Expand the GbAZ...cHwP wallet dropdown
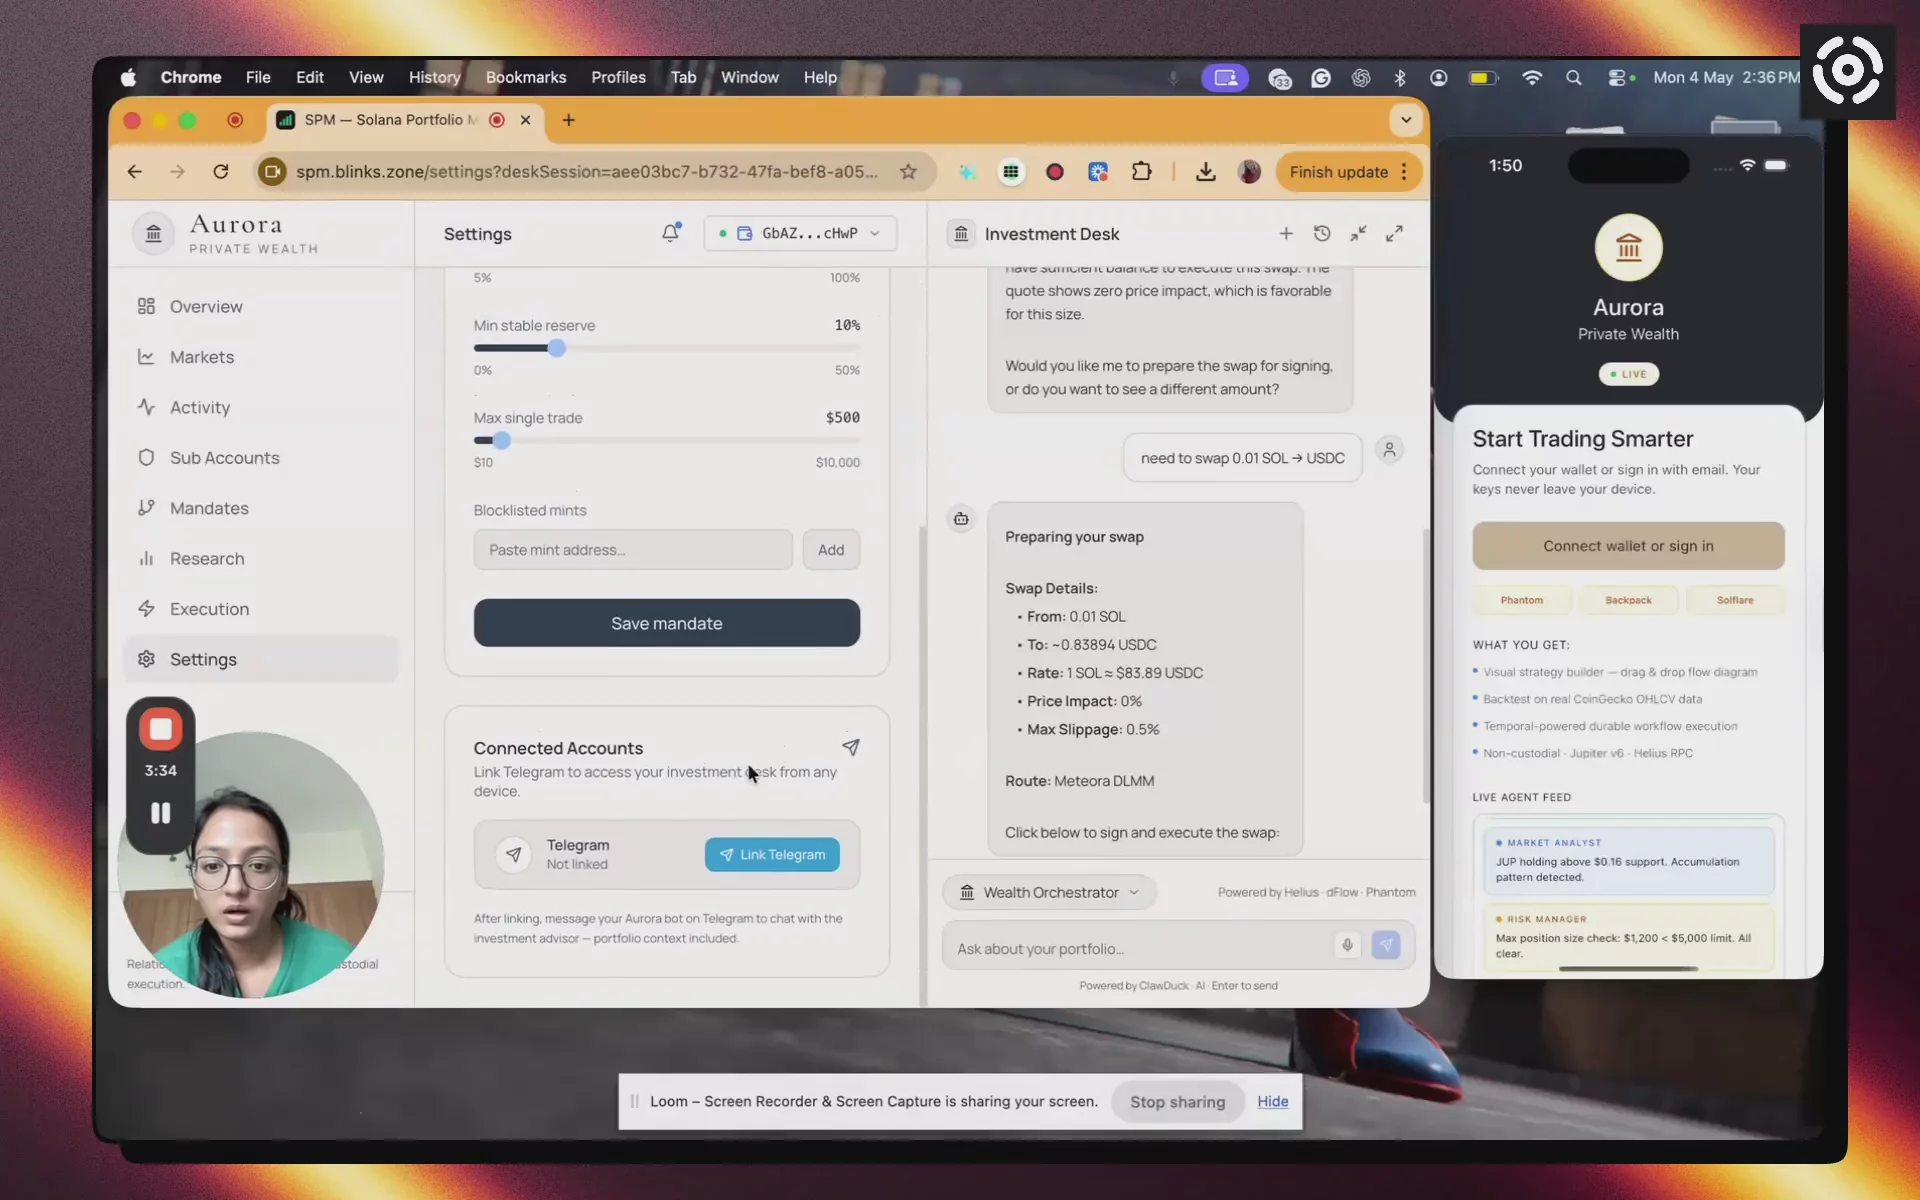This screenshot has width=1920, height=1200. [800, 233]
